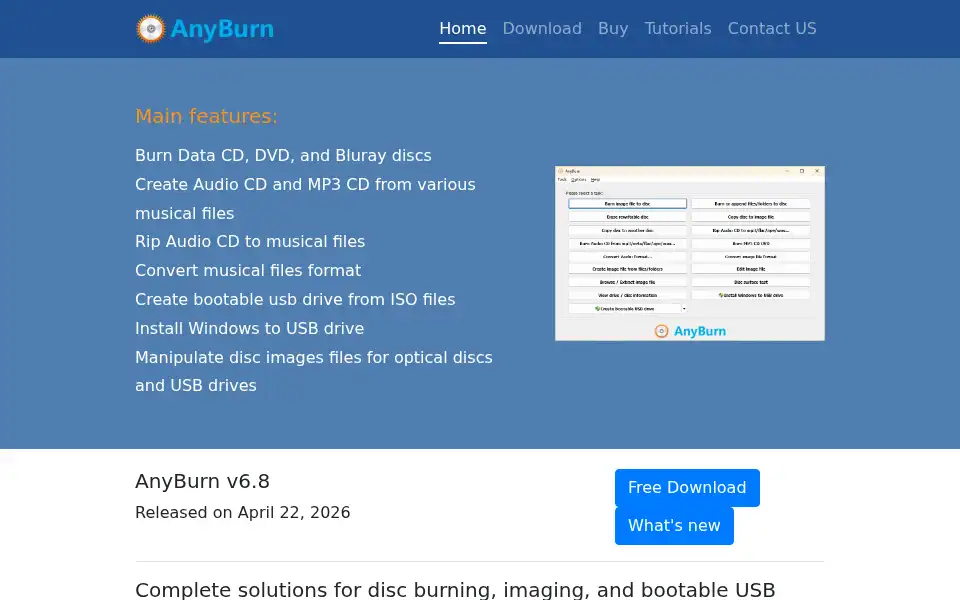Open the Buy page
This screenshot has width=960, height=600.
613,29
